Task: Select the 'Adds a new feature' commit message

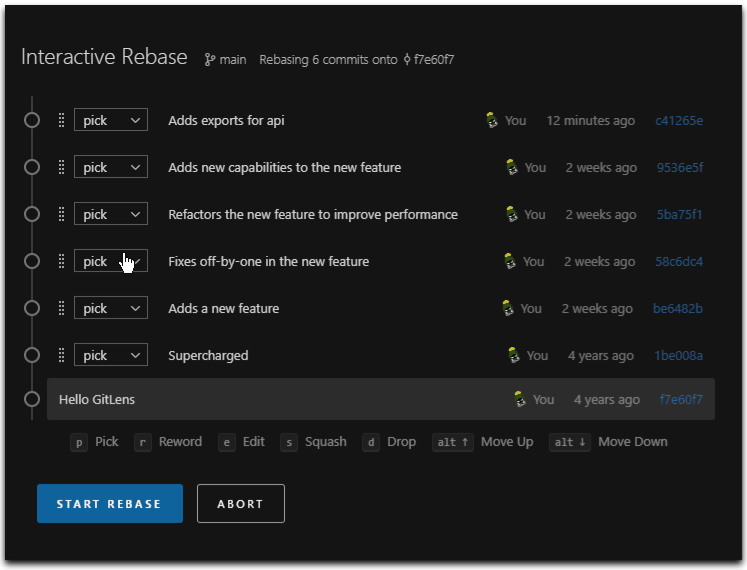Action: pyautogui.click(x=224, y=308)
